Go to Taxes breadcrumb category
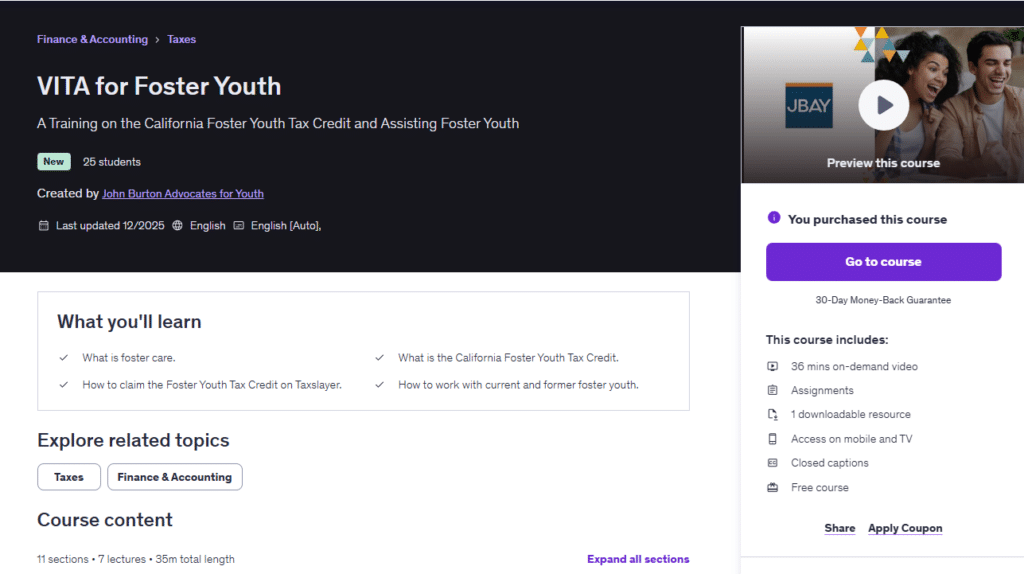The image size is (1024, 574). (x=181, y=40)
